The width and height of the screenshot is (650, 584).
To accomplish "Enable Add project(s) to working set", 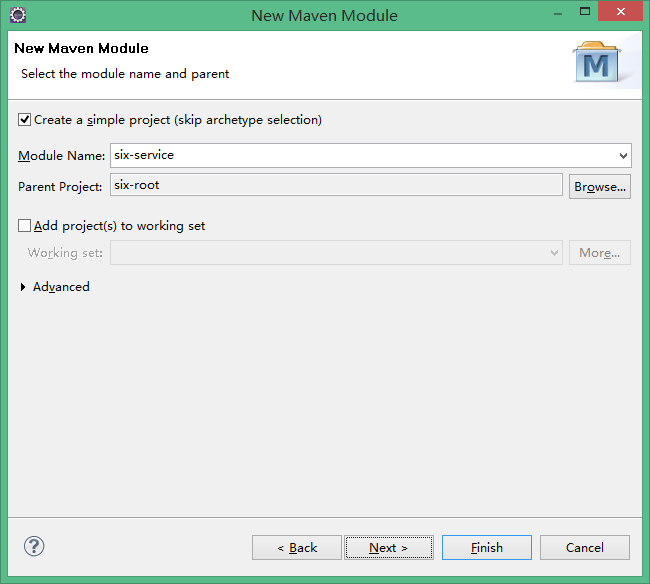I will pyautogui.click(x=24, y=226).
